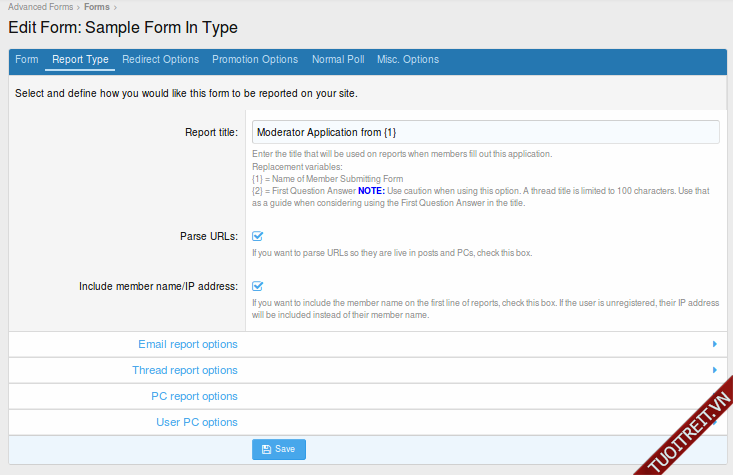Image resolution: width=733 pixels, height=475 pixels.
Task: Expand Thread report options section
Action: 185,370
